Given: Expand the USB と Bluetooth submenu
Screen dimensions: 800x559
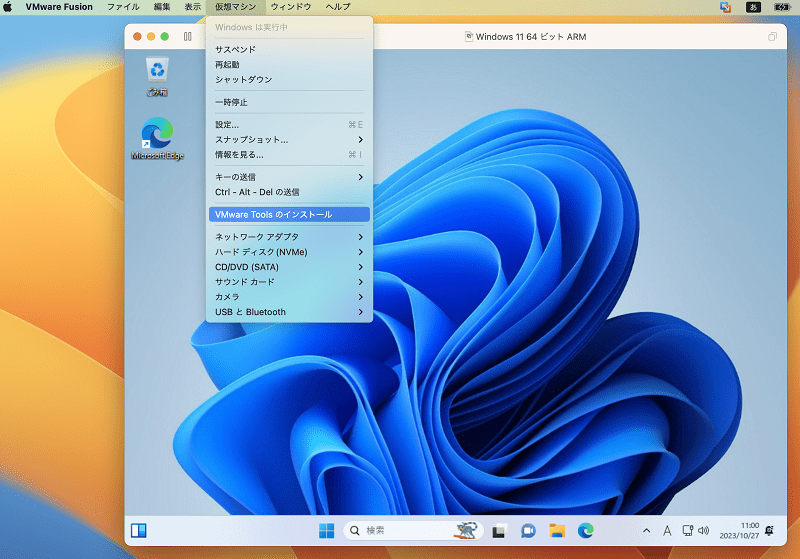Looking at the screenshot, I should (x=289, y=312).
